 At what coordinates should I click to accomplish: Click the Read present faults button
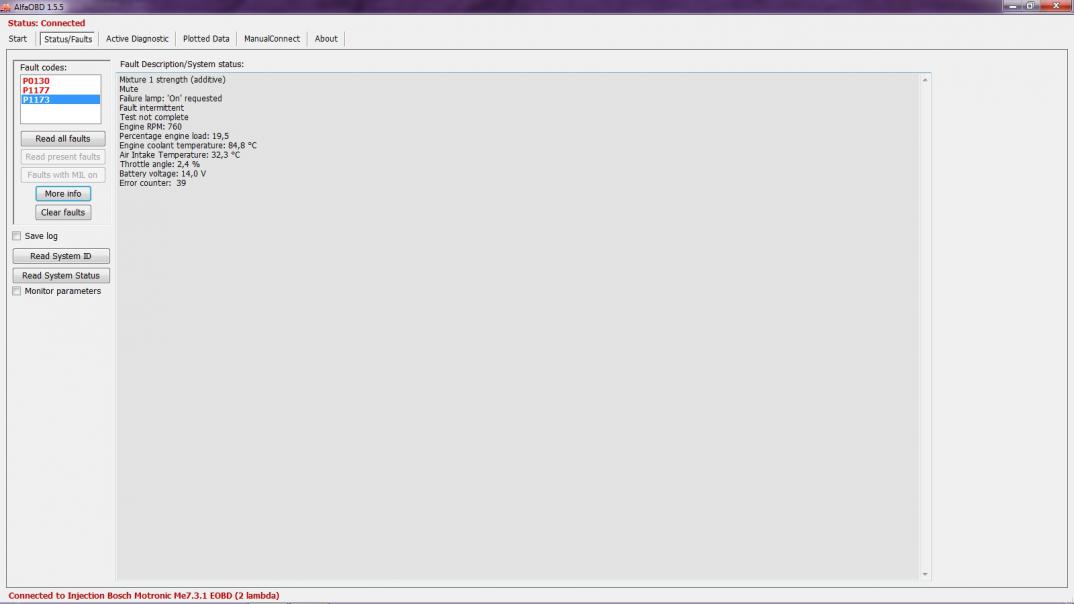click(x=62, y=157)
